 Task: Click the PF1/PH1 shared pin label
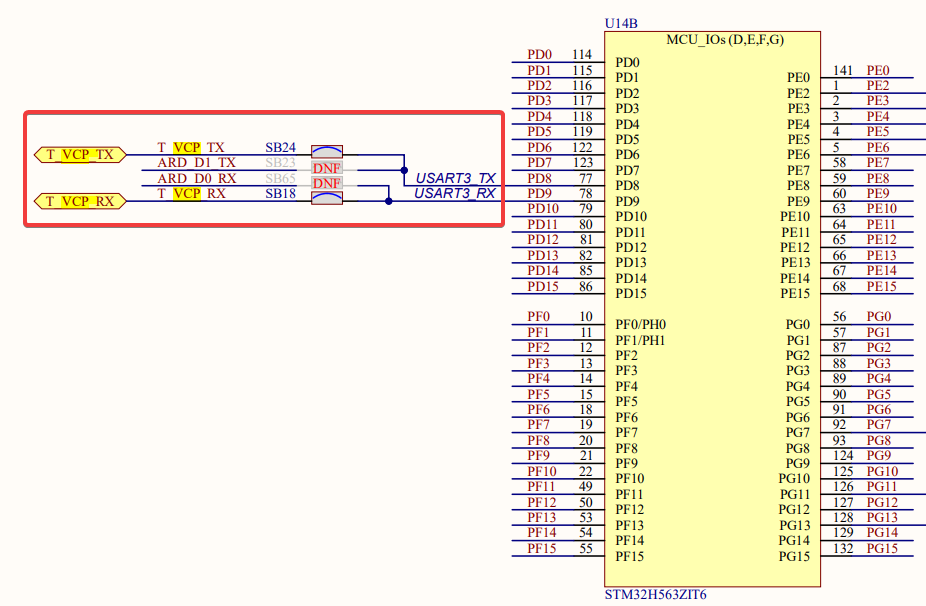pos(638,340)
